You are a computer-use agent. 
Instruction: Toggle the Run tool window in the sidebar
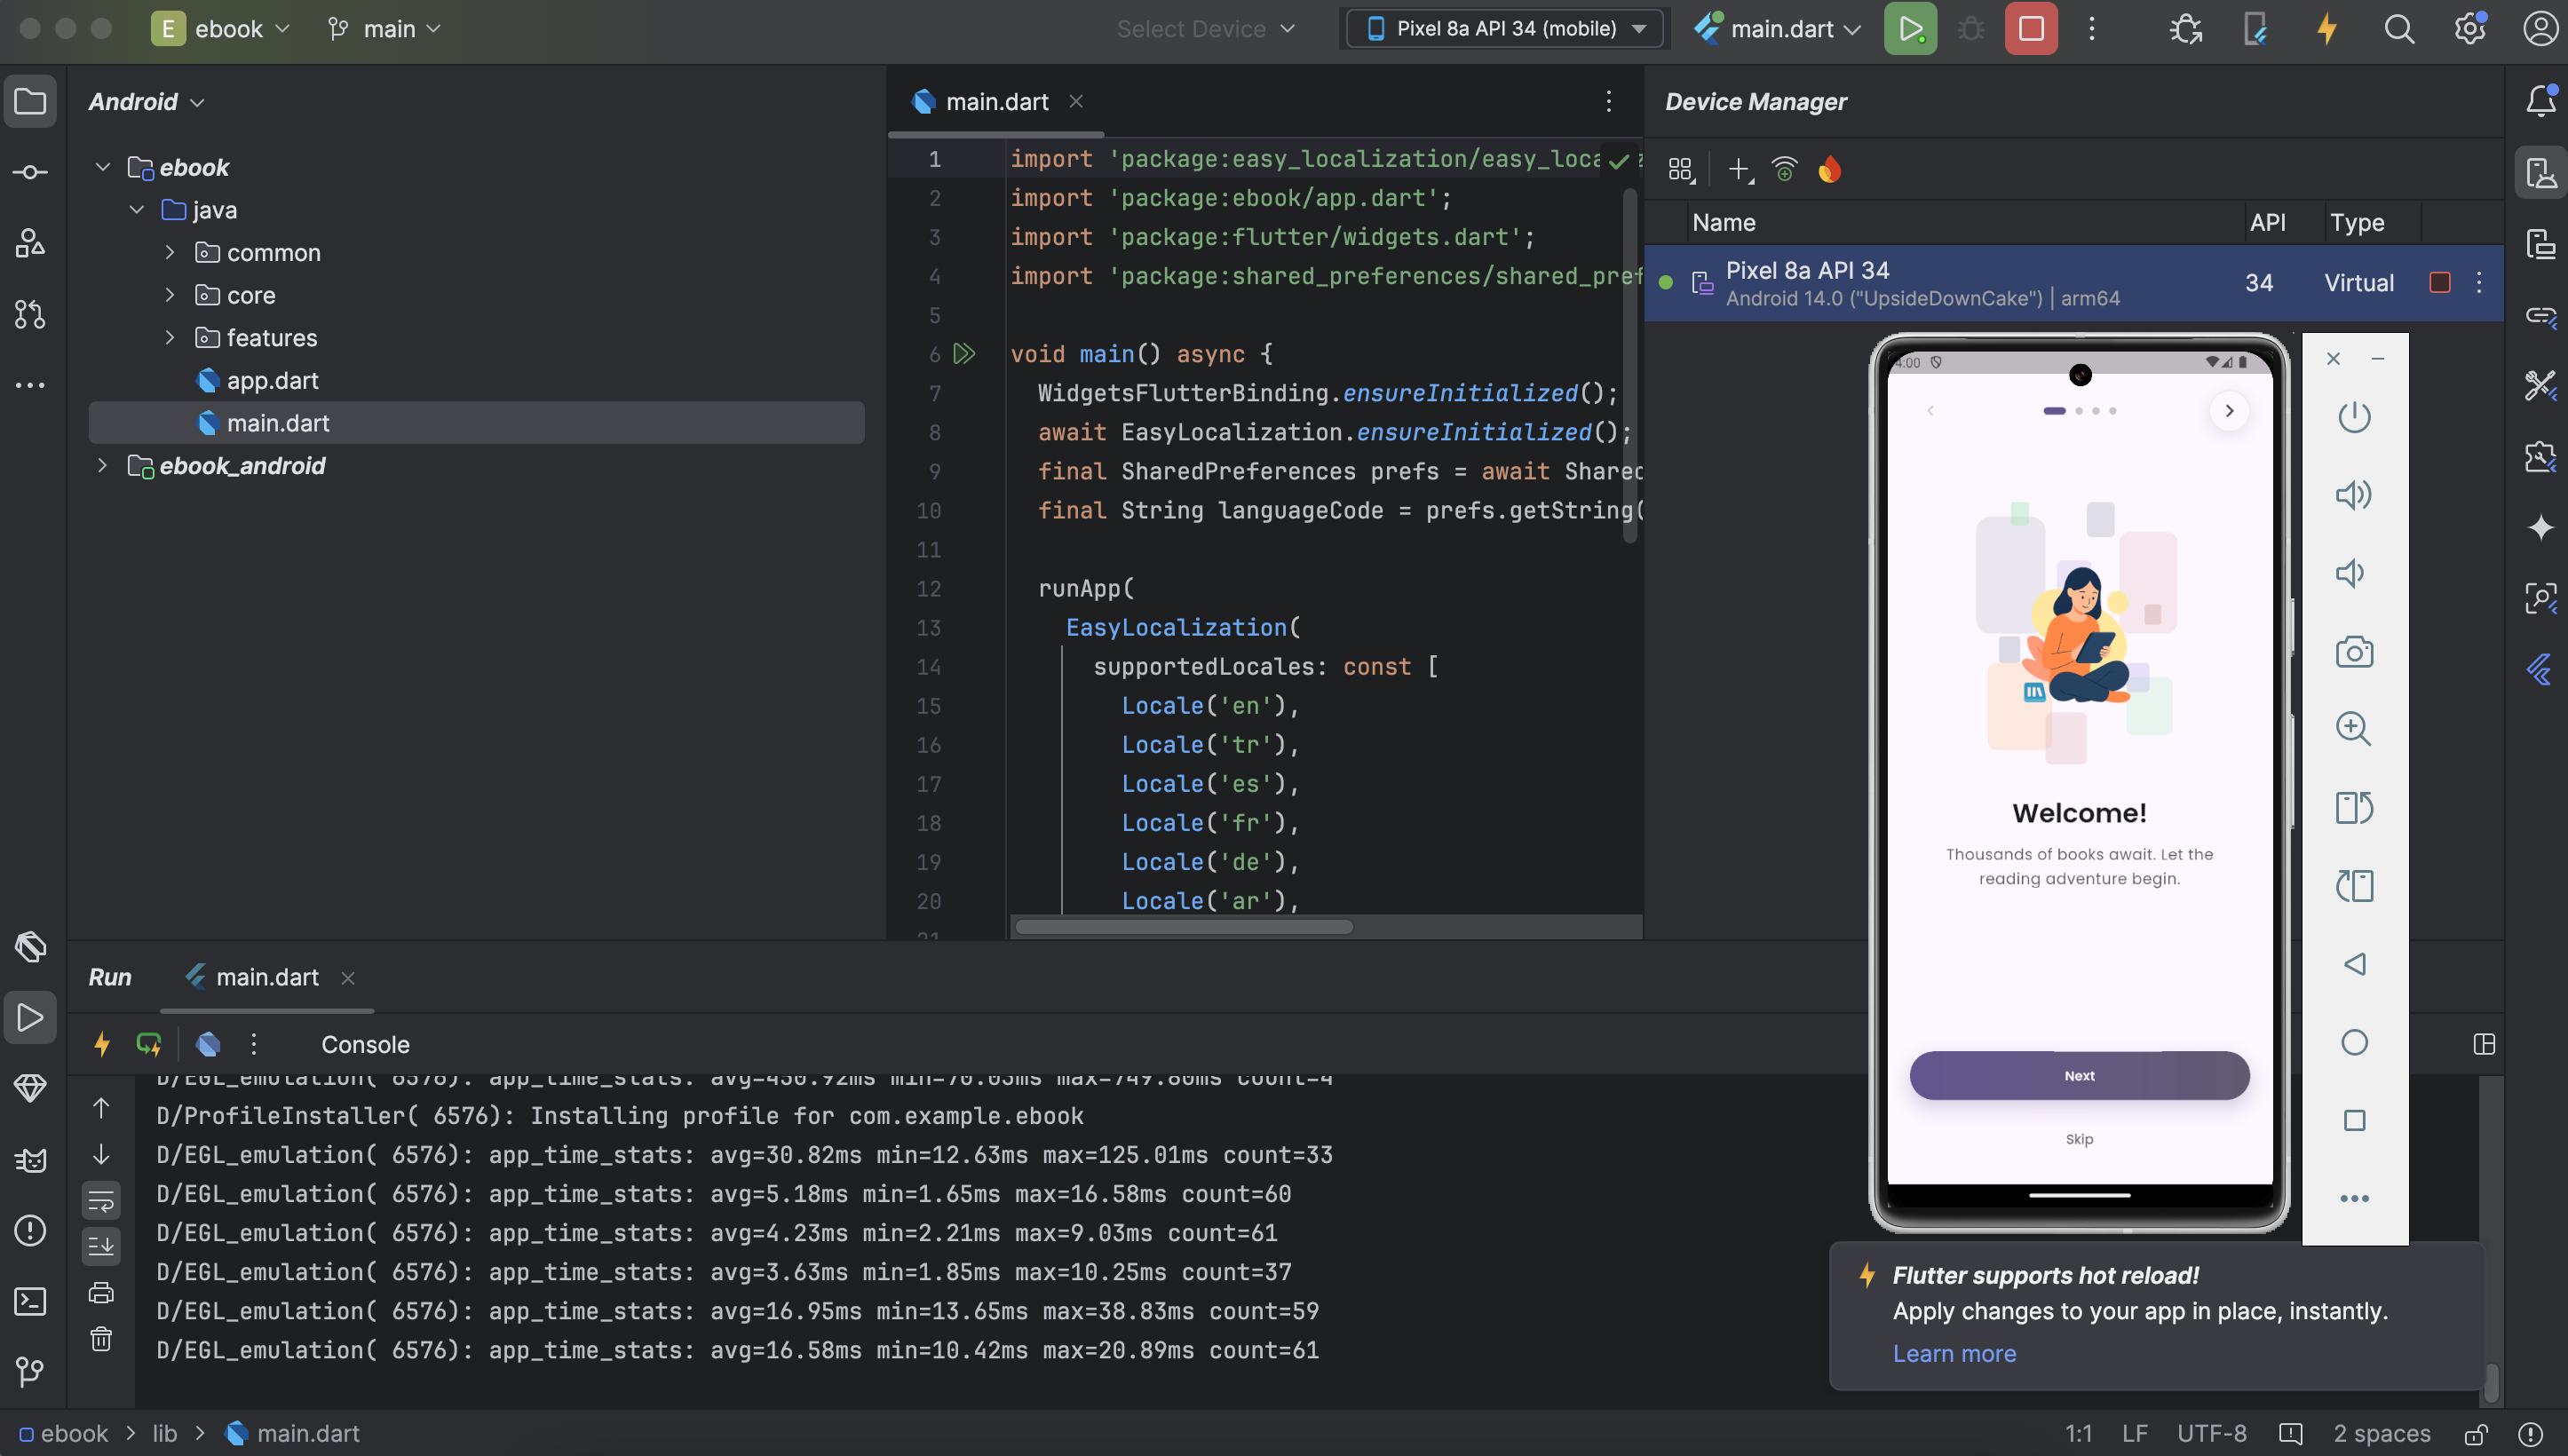[30, 1018]
